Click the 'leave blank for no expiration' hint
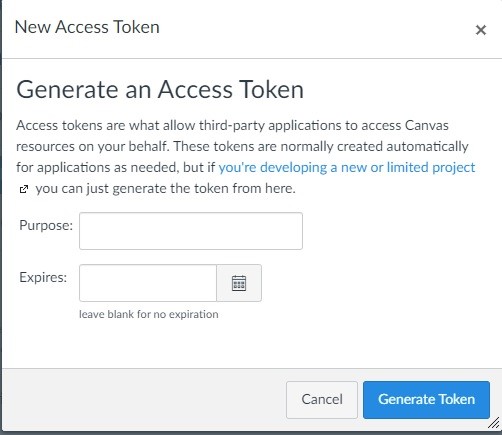Image resolution: width=502 pixels, height=435 pixels. [149, 314]
